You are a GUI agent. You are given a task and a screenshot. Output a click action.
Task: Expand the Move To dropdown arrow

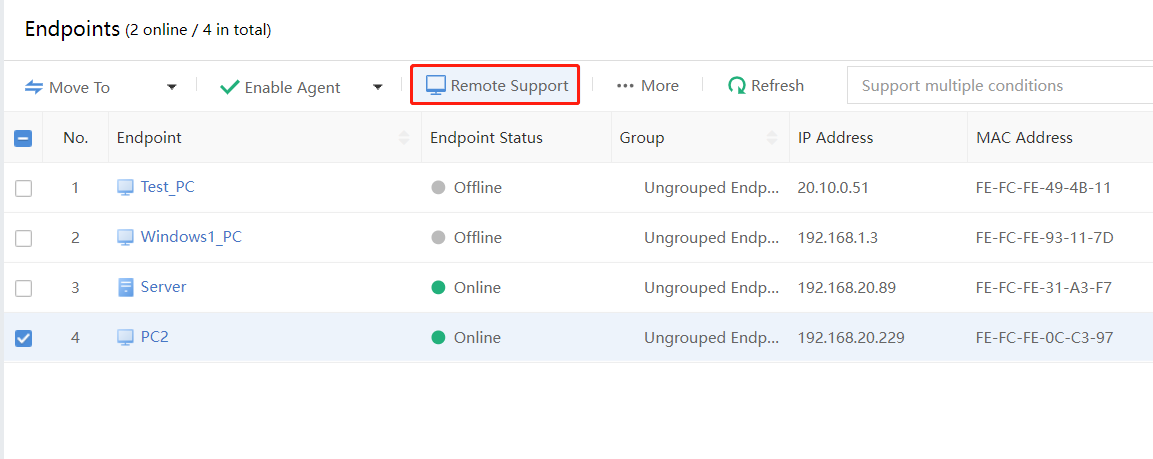[x=172, y=87]
